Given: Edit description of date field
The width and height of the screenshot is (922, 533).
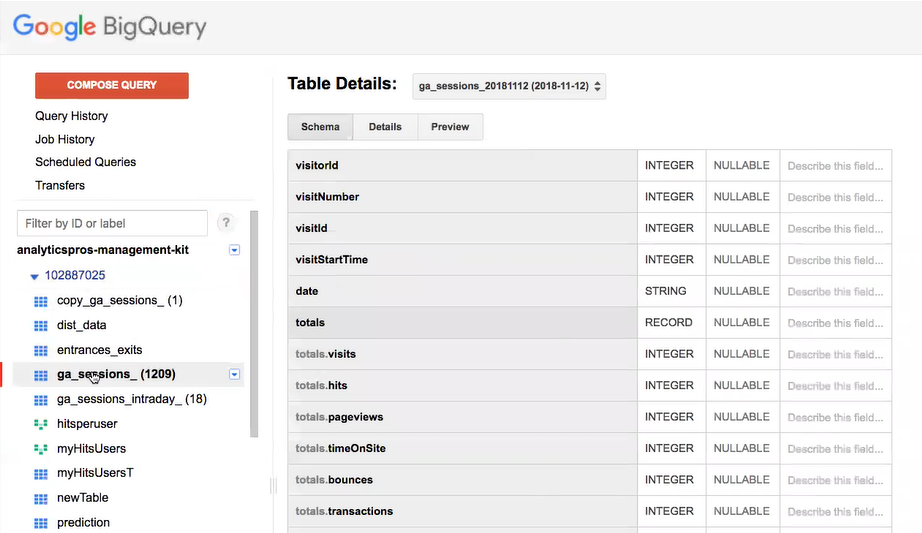Looking at the screenshot, I should (835, 292).
